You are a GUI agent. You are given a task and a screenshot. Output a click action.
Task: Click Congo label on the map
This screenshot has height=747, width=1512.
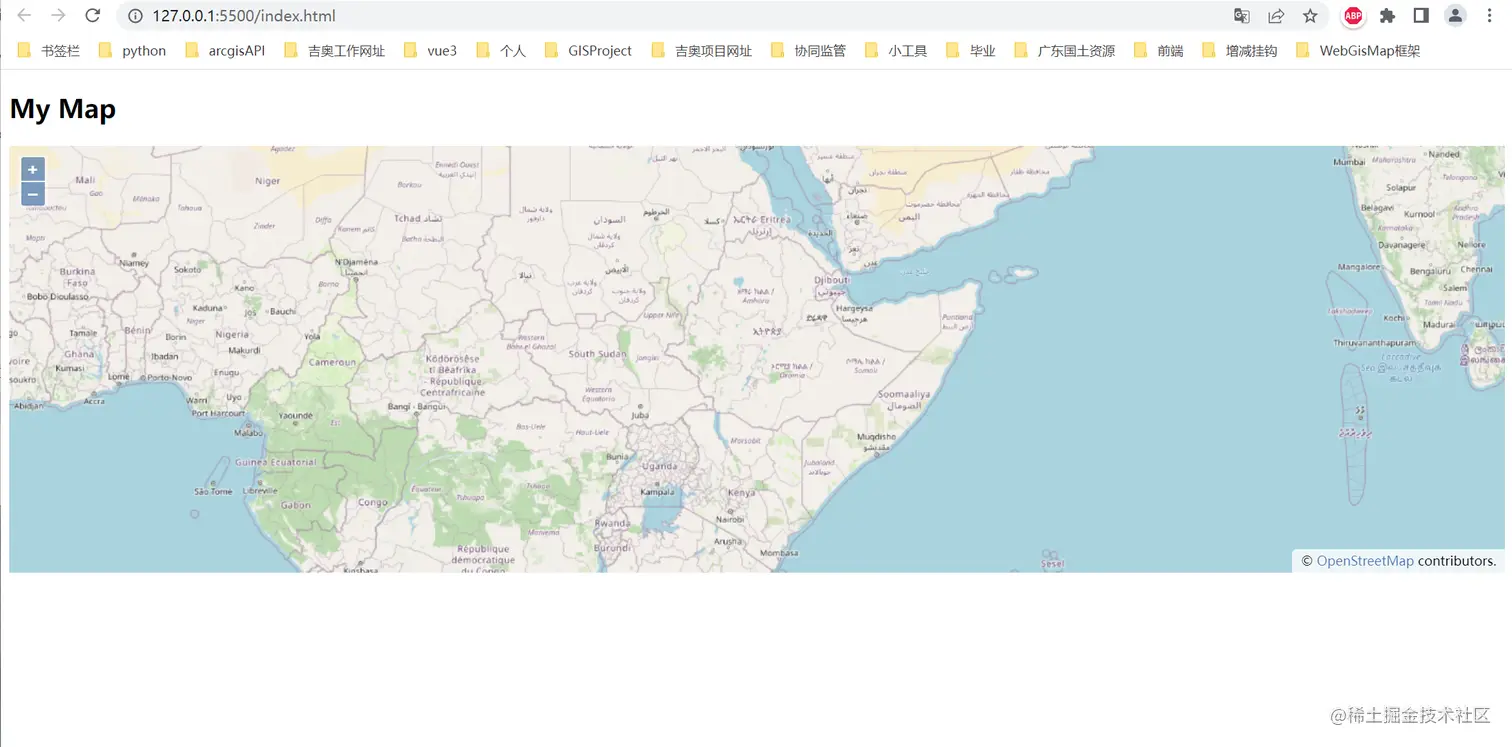point(373,503)
